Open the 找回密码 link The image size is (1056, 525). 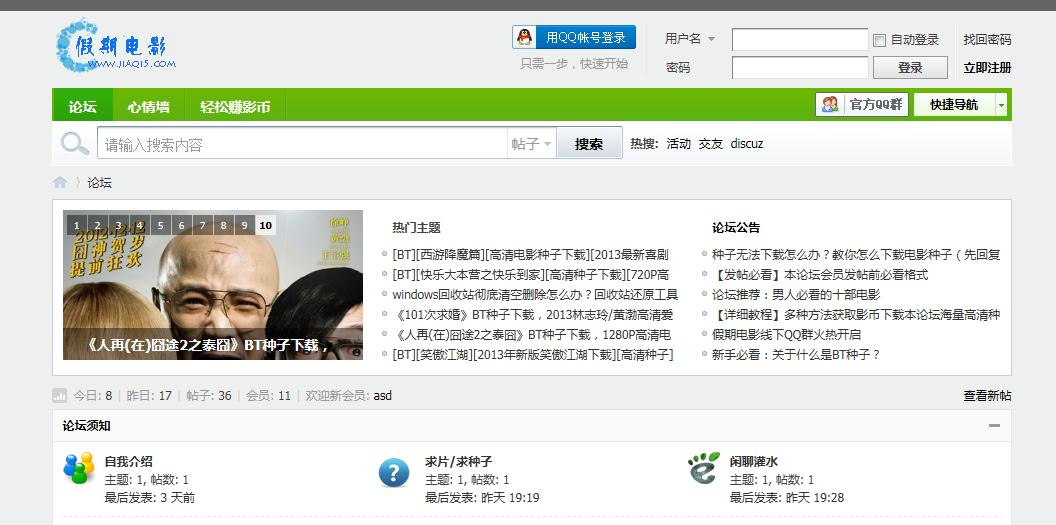coord(987,40)
